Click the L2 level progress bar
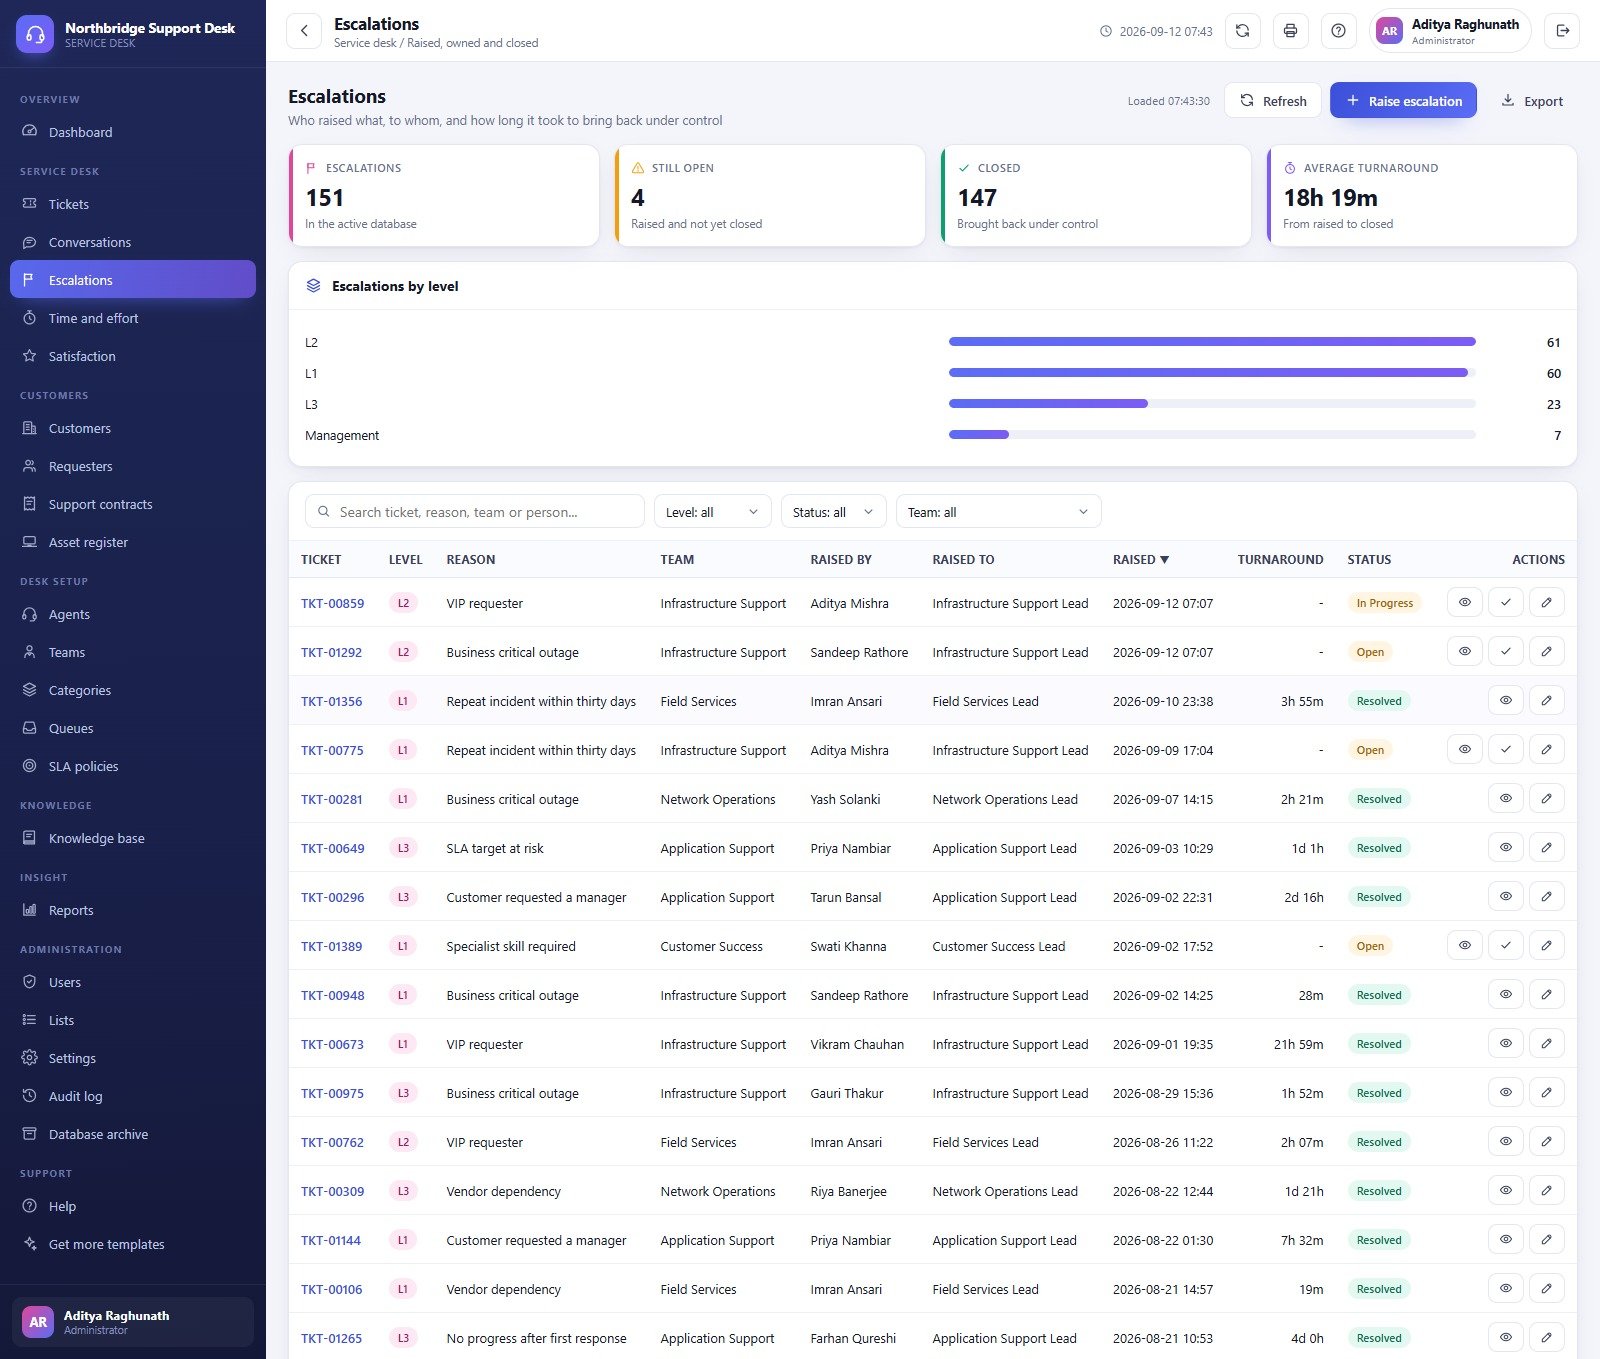This screenshot has height=1359, width=1600. coord(1212,342)
